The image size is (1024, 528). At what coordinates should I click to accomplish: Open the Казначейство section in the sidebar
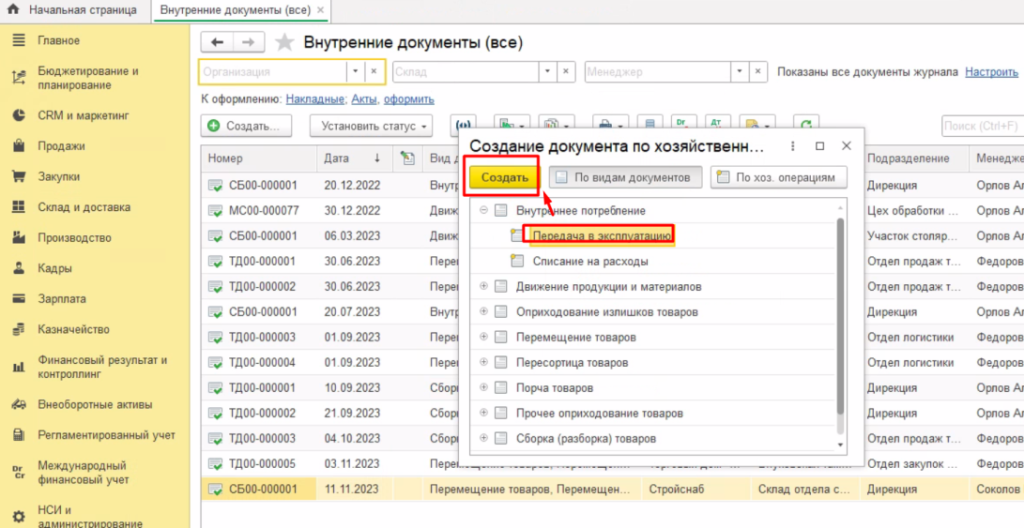[x=73, y=329]
